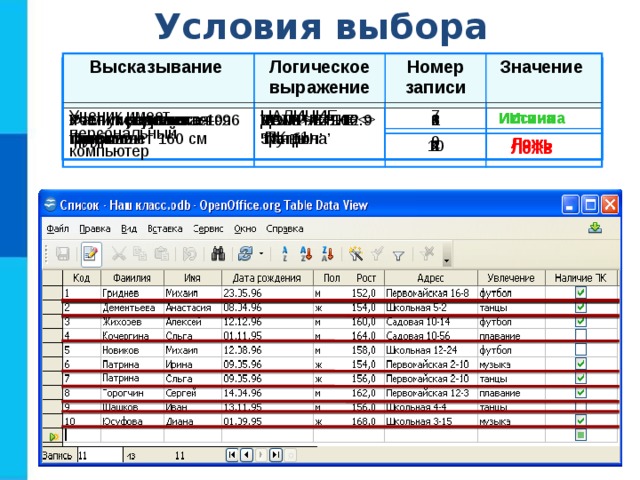Image resolution: width=640 pixels, height=480 pixels.
Task: Open the Refresh dropdown arrow
Action: pos(261,254)
